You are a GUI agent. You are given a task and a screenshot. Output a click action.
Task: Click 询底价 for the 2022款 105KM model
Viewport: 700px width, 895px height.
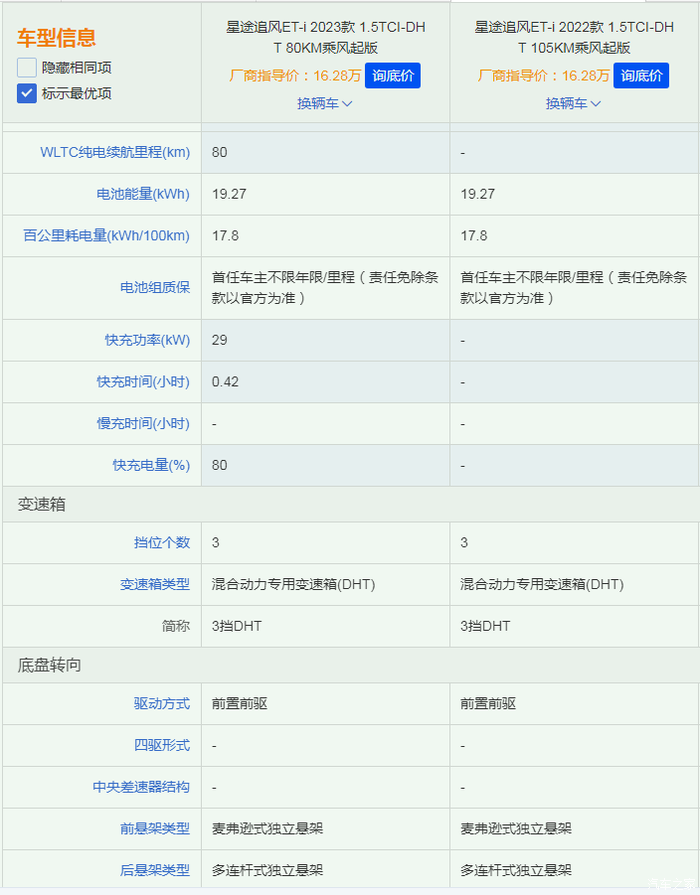(641, 75)
